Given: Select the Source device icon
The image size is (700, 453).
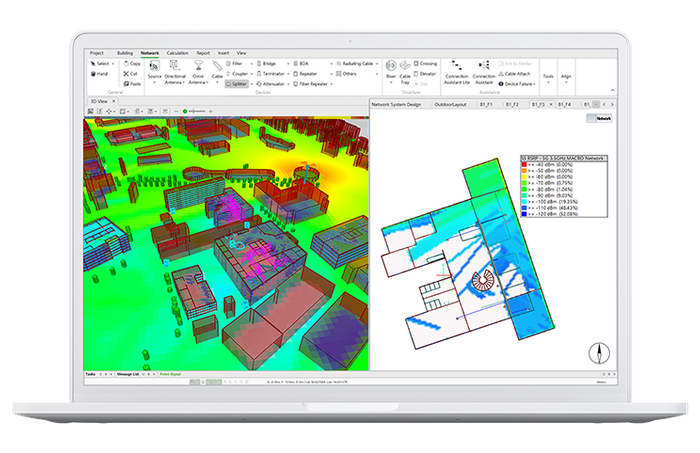Looking at the screenshot, I should pos(154,66).
